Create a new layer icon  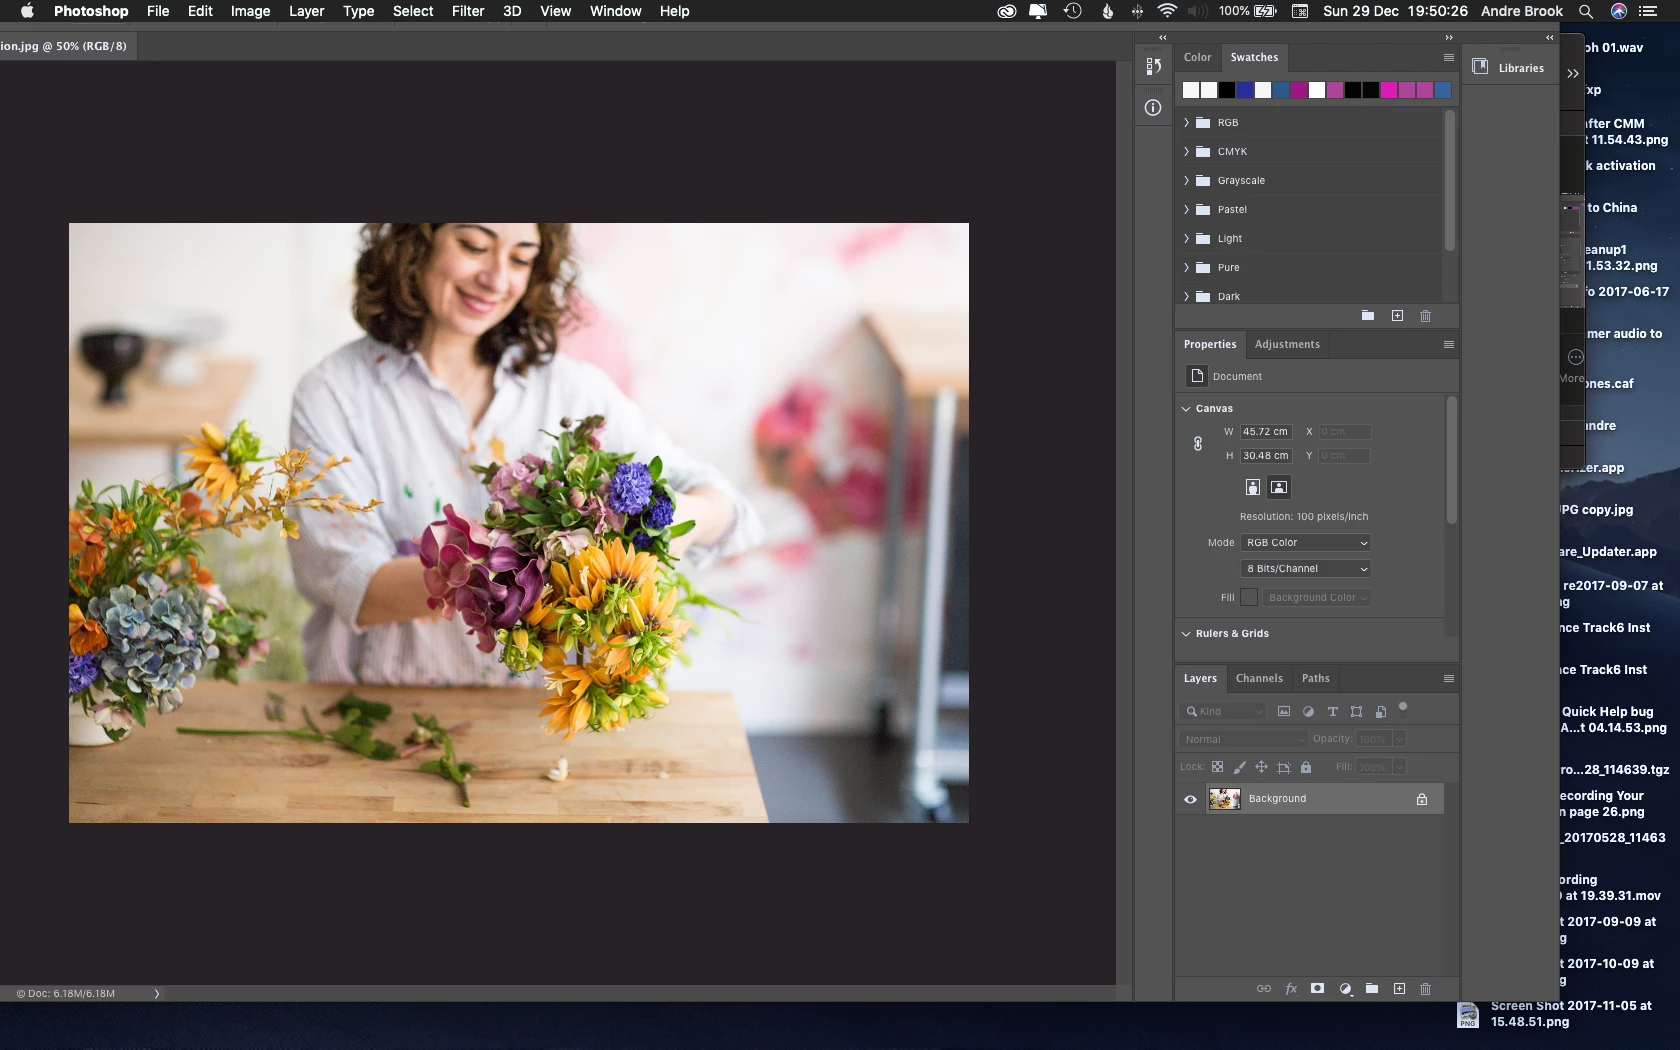1399,989
